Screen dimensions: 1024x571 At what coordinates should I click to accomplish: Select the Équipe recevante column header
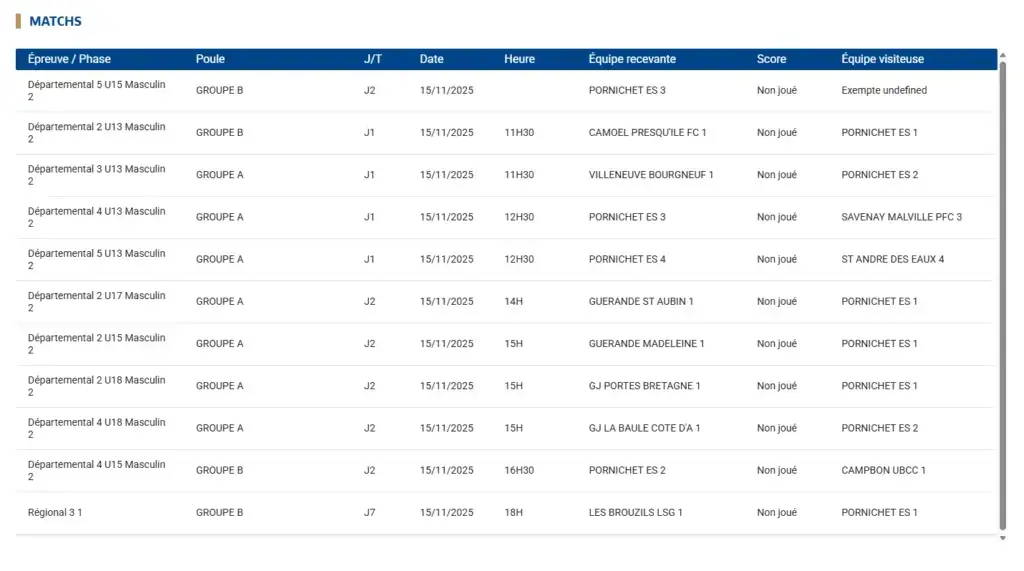(x=632, y=59)
